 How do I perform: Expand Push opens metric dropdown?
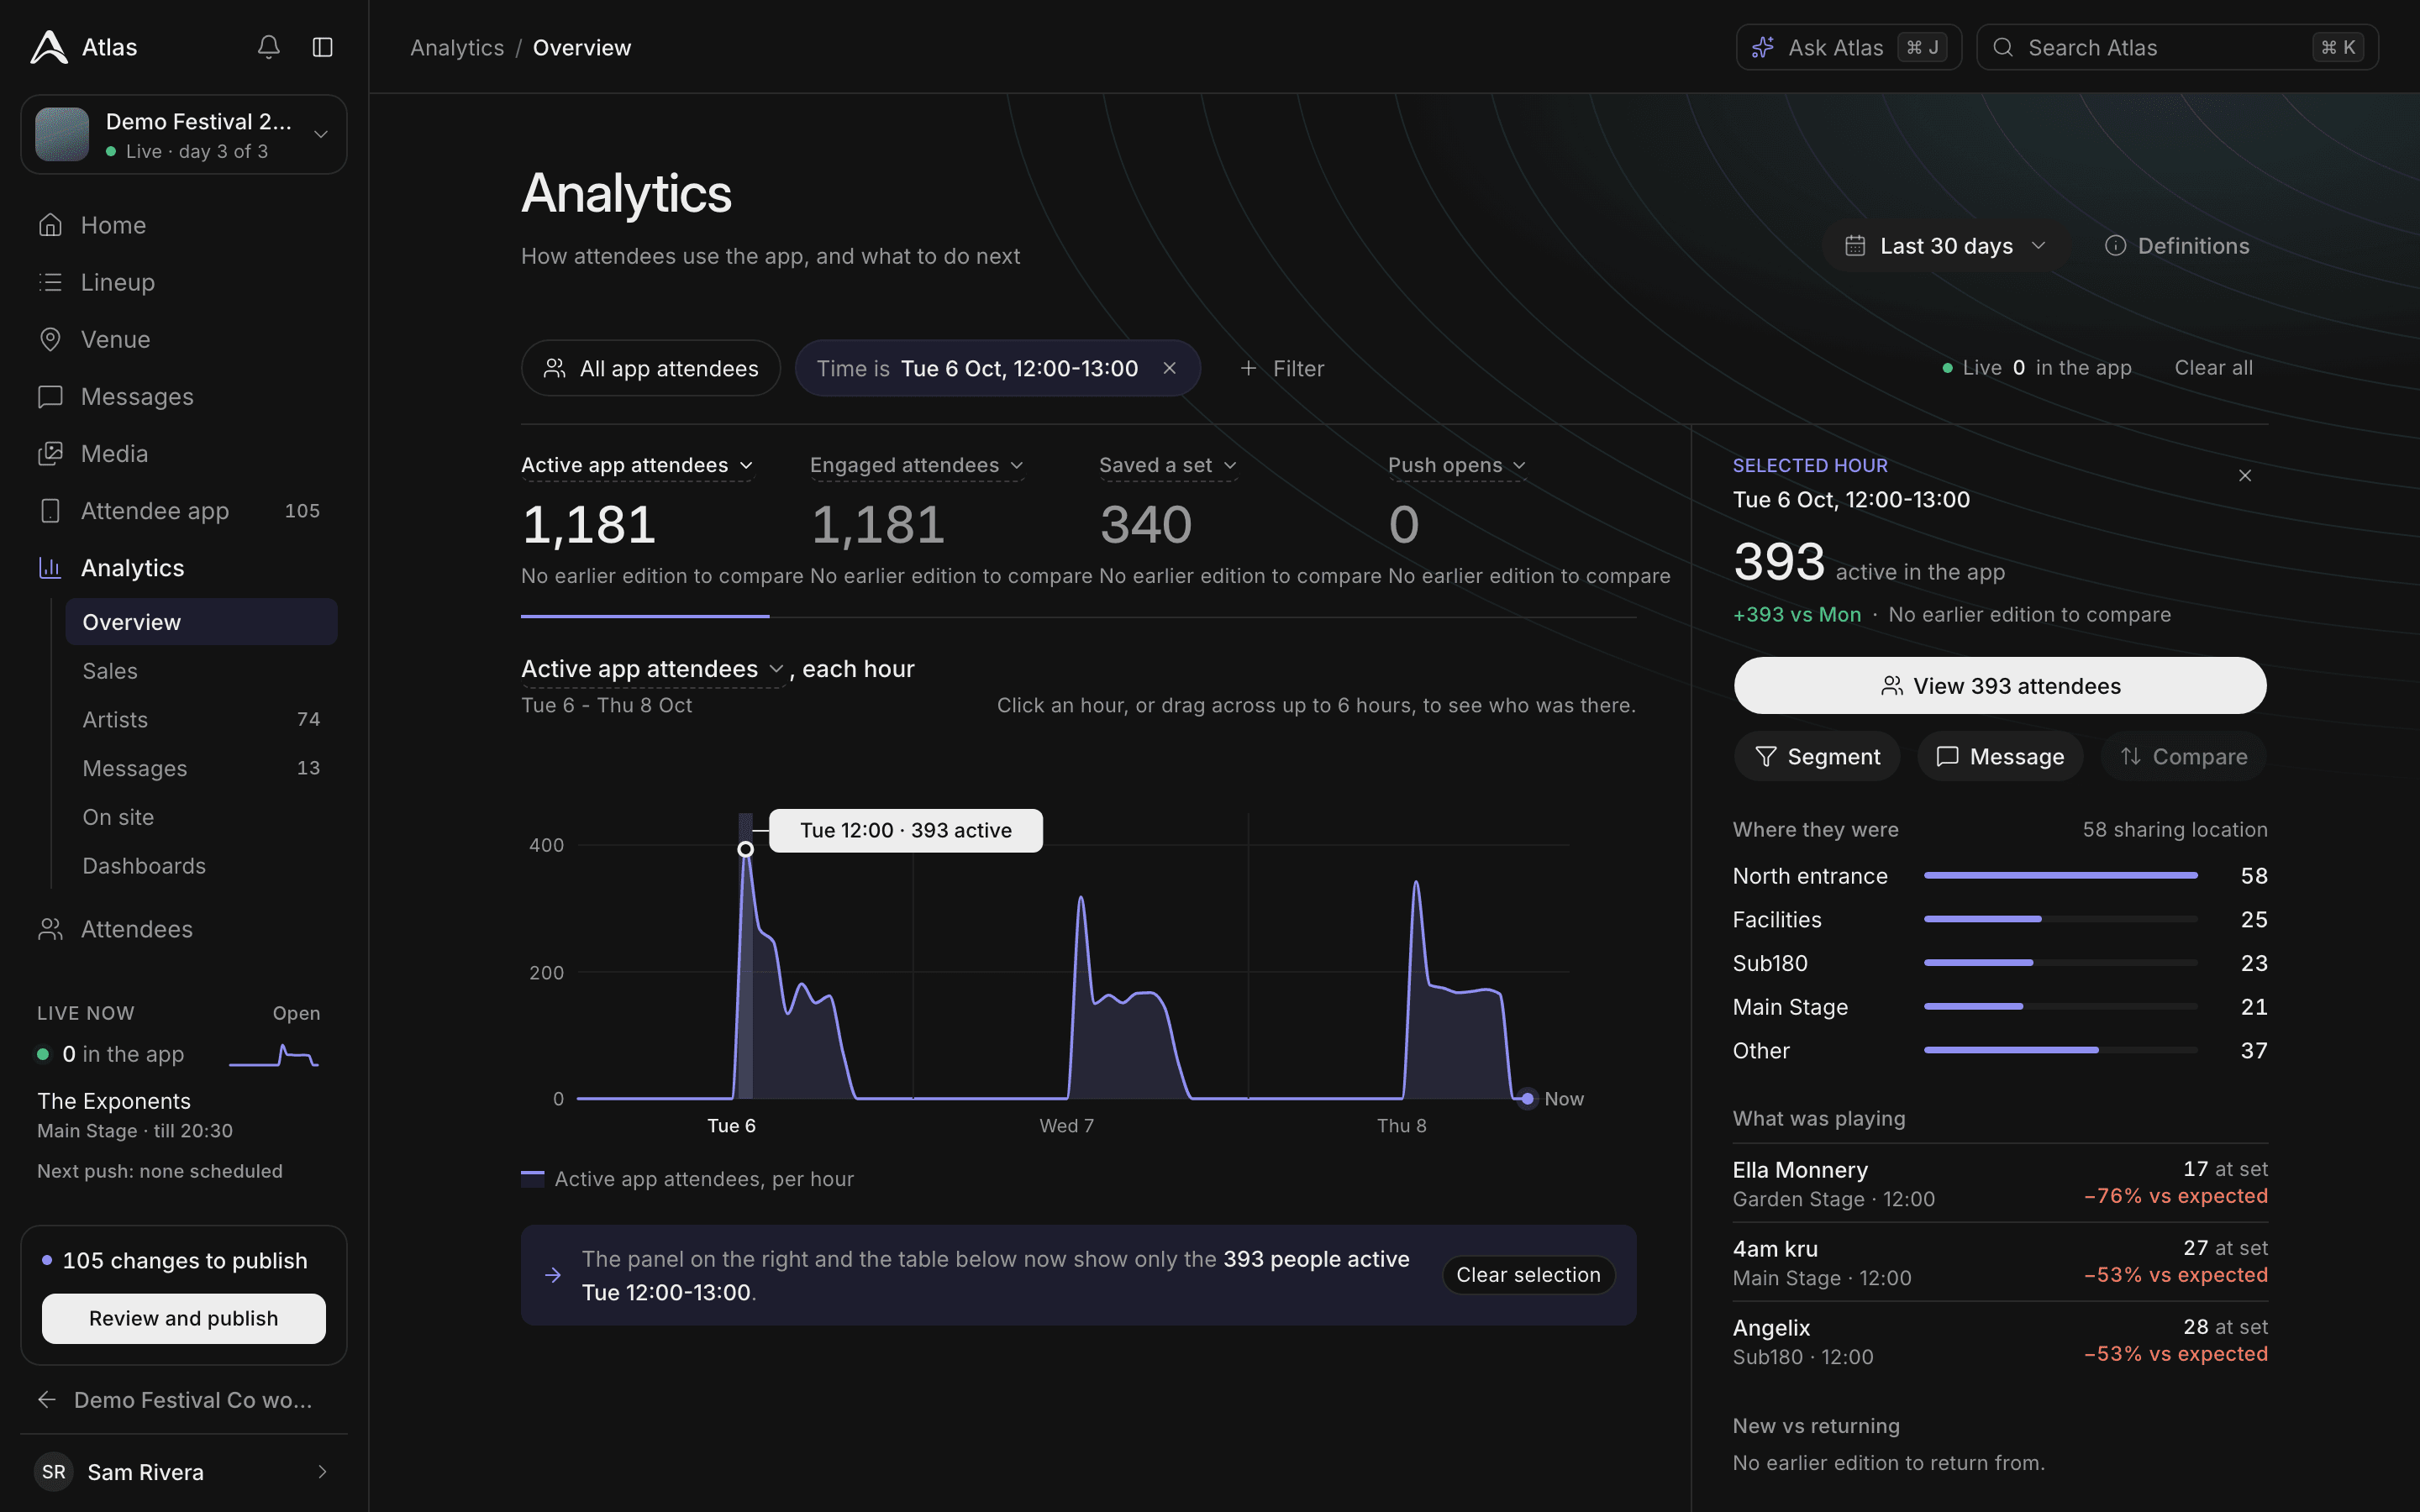(x=1457, y=465)
